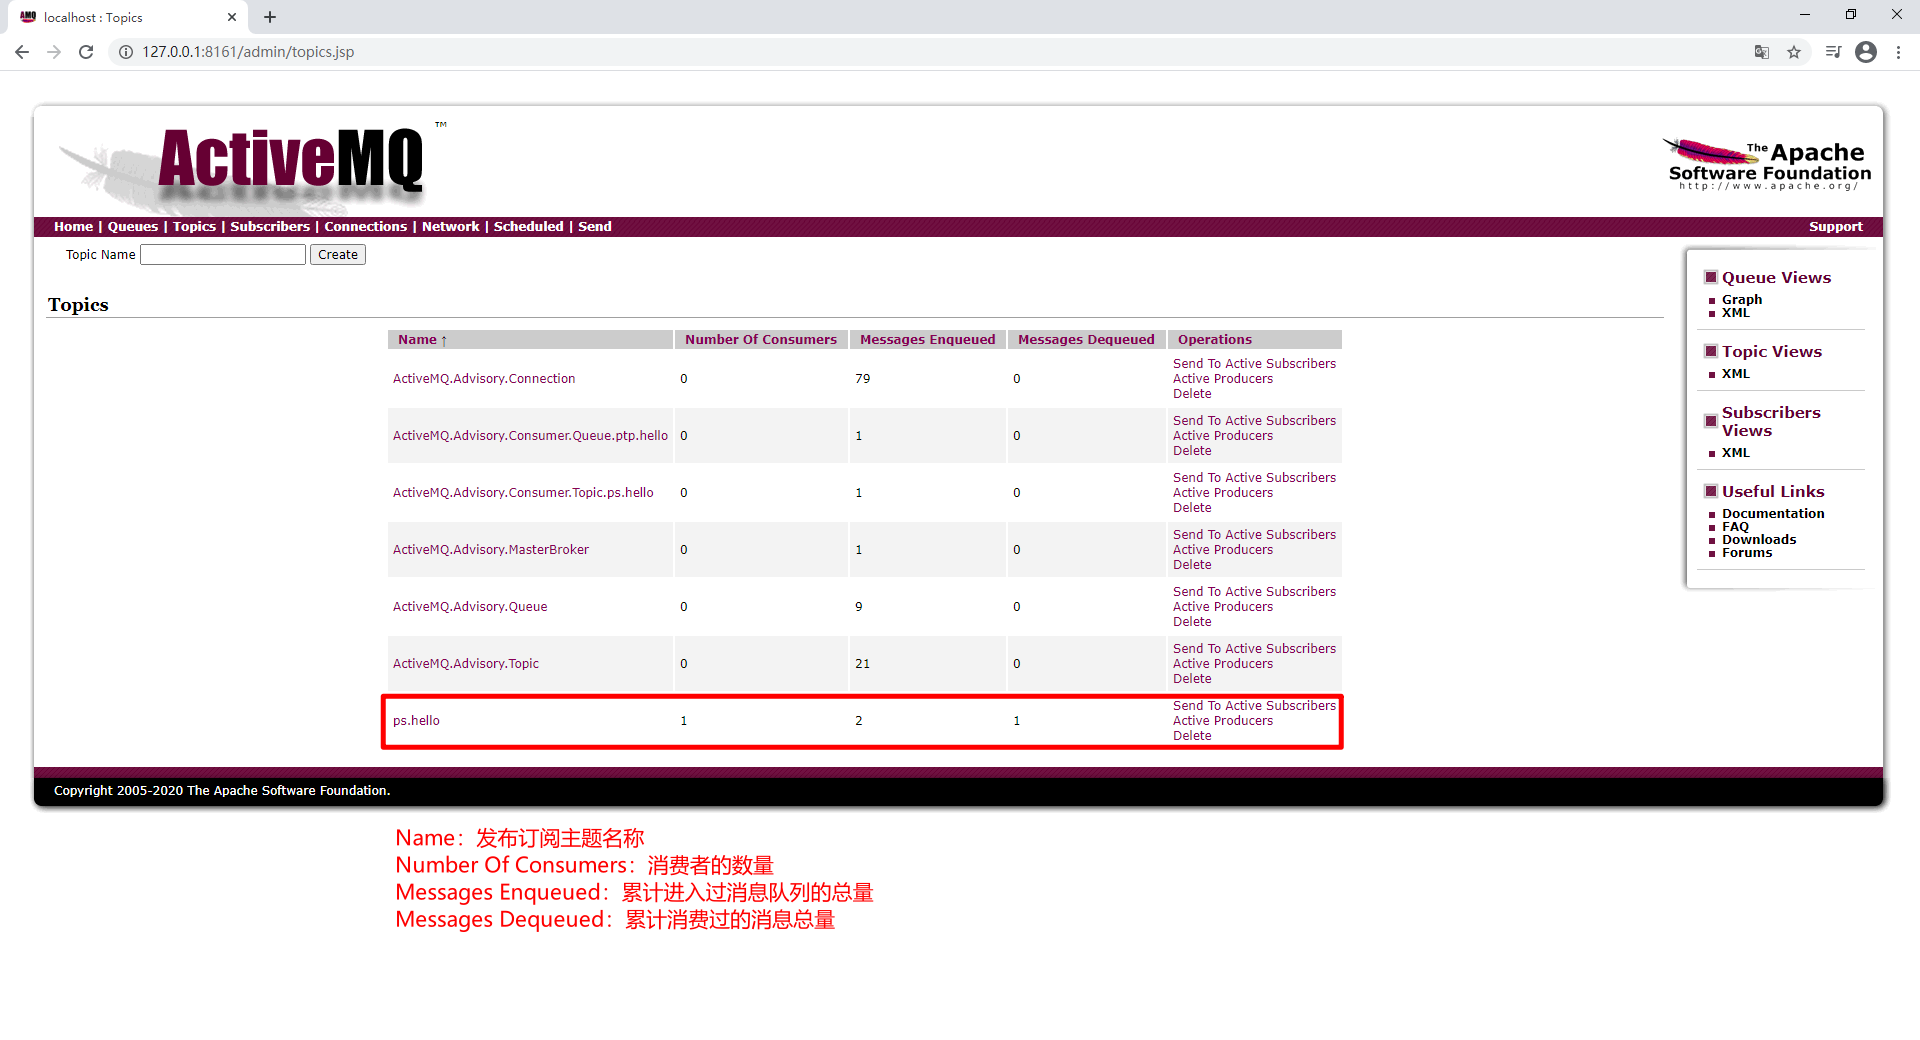This screenshot has width=1920, height=1040.
Task: Send To Active Subscribers for ActiveMQ.Advisory.Topic
Action: pyautogui.click(x=1254, y=649)
